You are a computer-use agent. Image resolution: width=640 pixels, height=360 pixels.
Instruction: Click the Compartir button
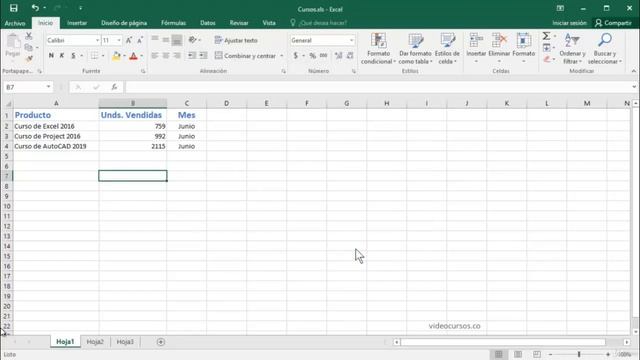coord(613,23)
